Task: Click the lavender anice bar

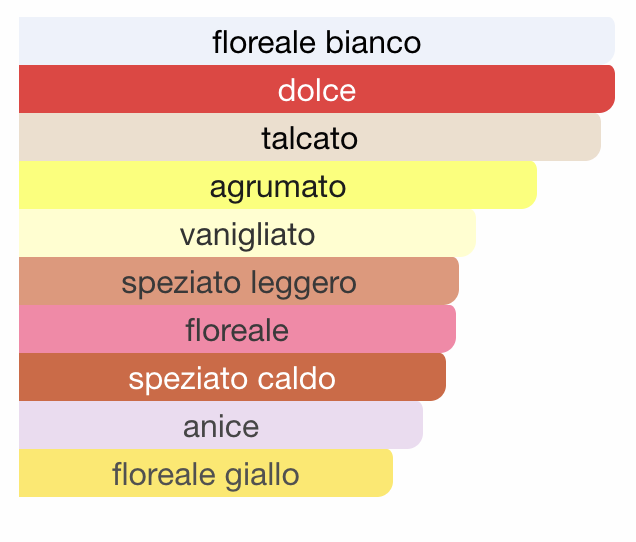Action: [221, 425]
